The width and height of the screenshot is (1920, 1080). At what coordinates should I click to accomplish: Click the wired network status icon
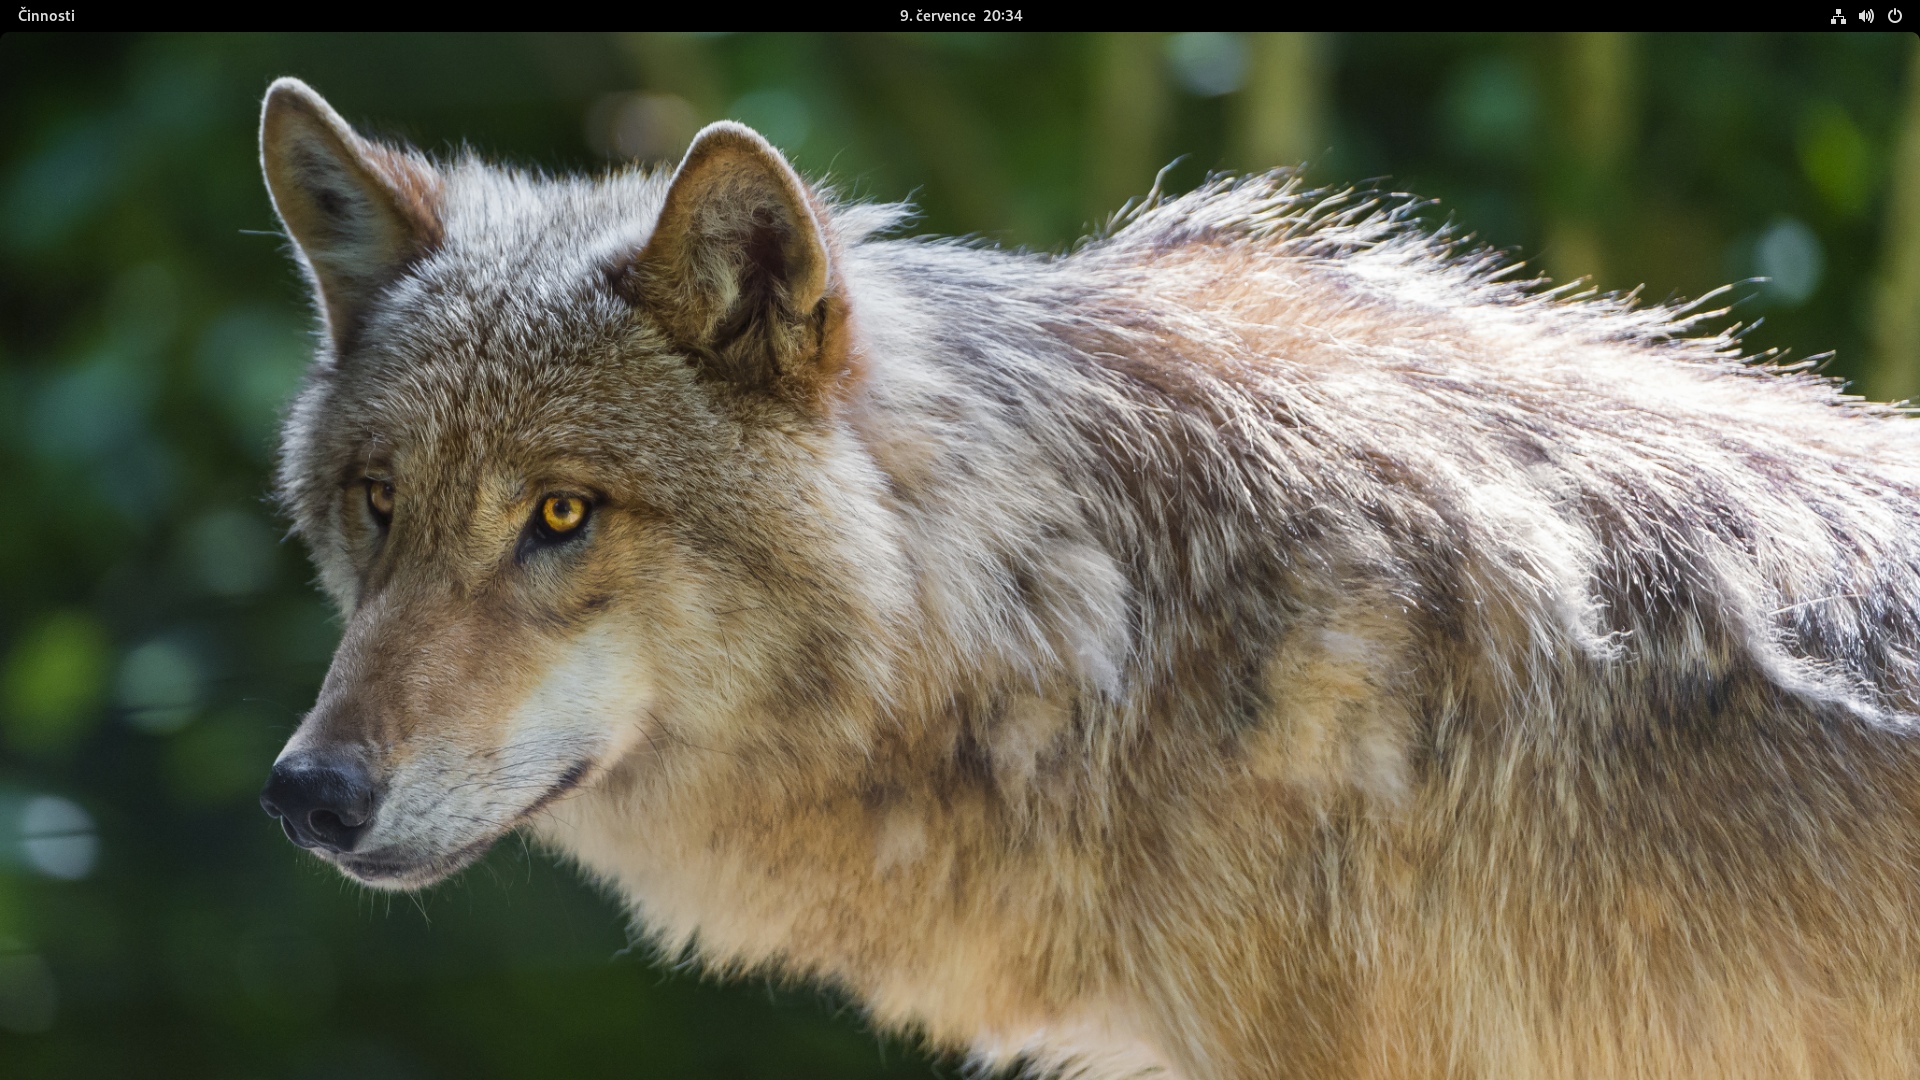(x=1838, y=16)
